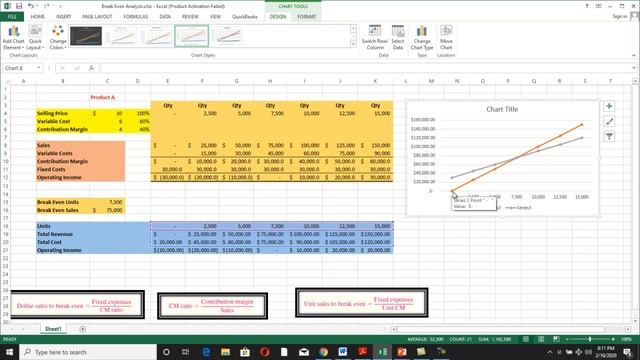Image resolution: width=640 pixels, height=360 pixels.
Task: Click the Insert Function fx icon
Action: [x=91, y=68]
